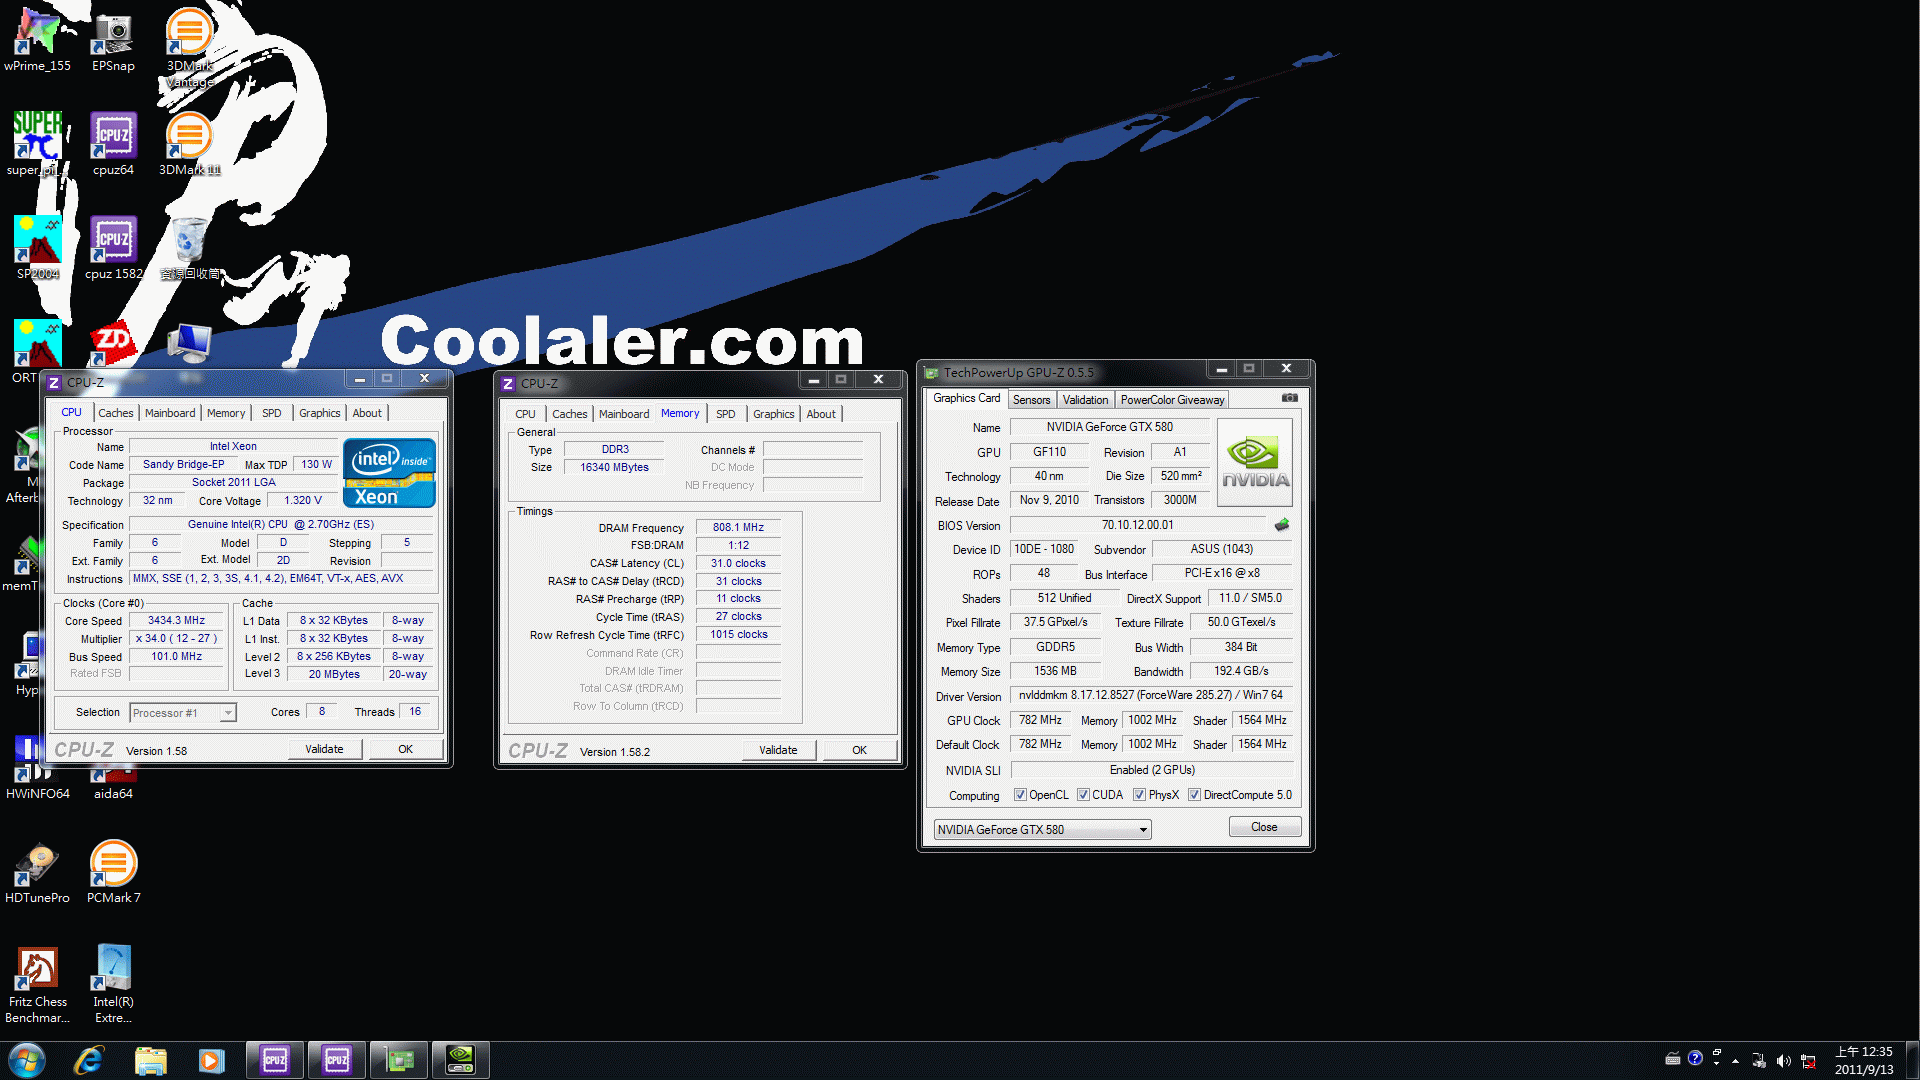
Task: Open the EPSnap desktop icon
Action: click(113, 40)
